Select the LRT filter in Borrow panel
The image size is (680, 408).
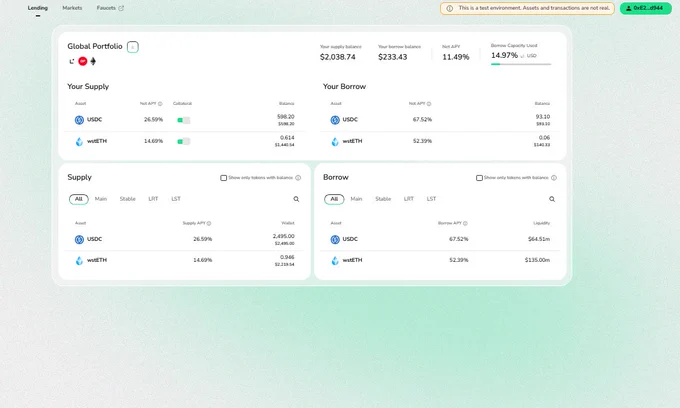(409, 199)
